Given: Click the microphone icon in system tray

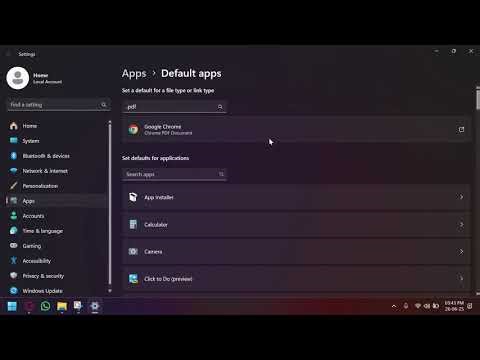Looking at the screenshot, I should (406, 306).
